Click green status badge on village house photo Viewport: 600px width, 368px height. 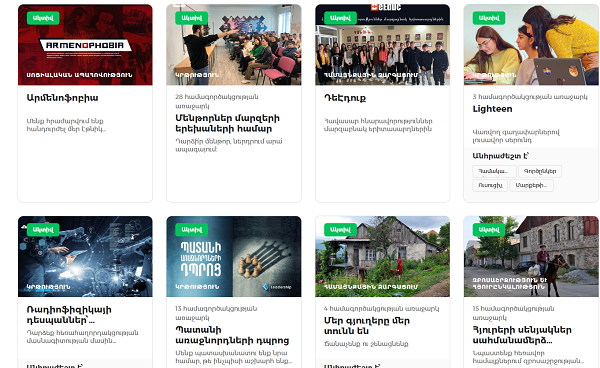click(340, 230)
